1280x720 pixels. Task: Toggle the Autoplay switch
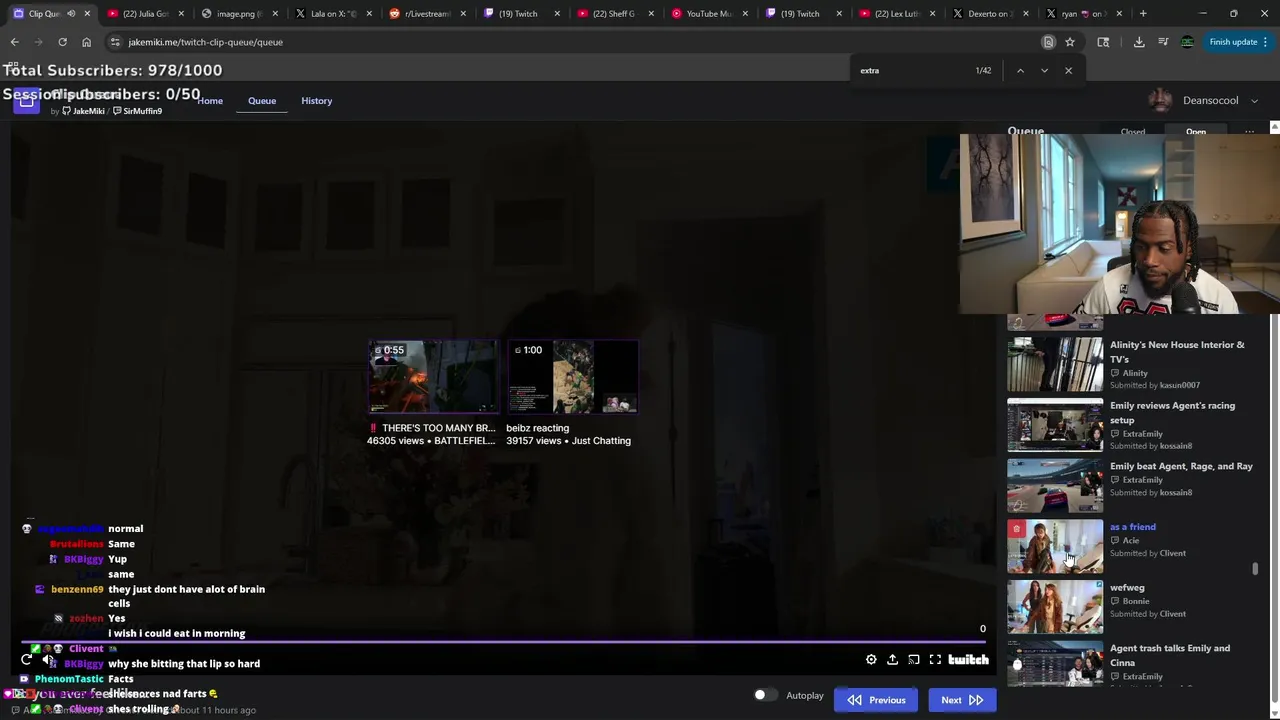764,695
